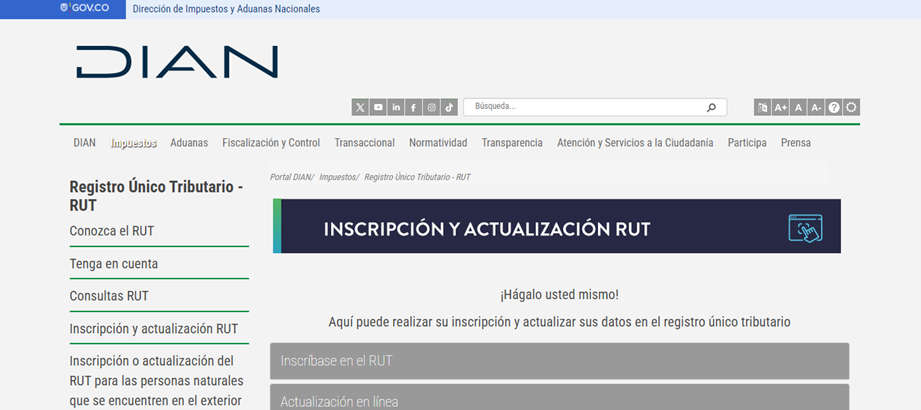921x410 pixels.
Task: Open the TikTok icon
Action: pos(449,107)
